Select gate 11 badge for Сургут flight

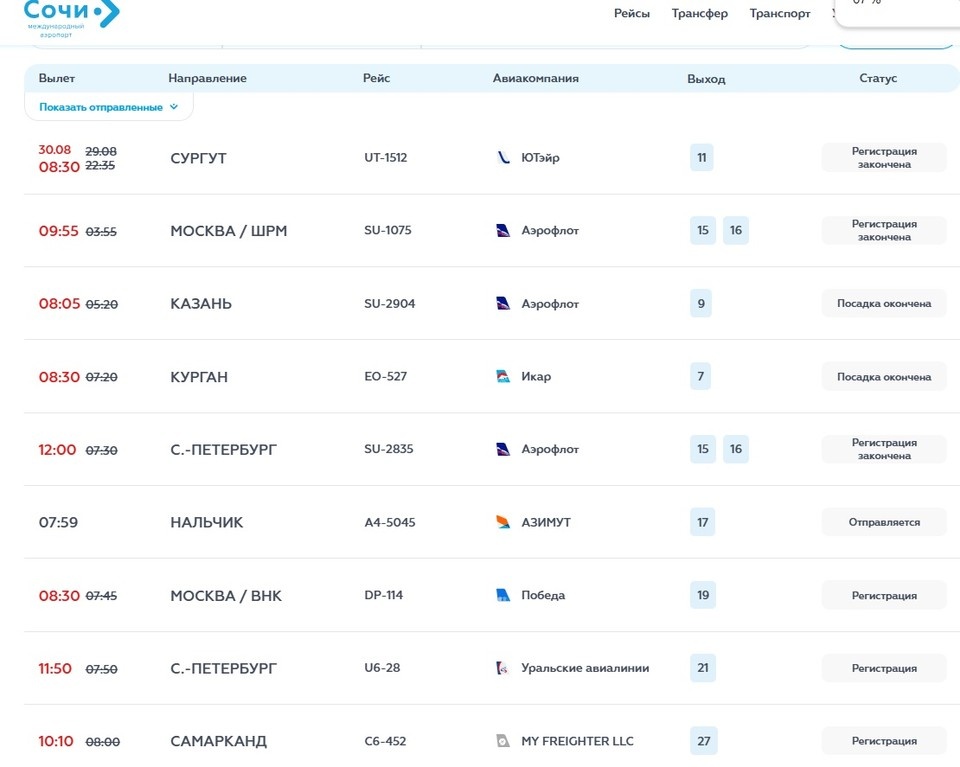[702, 157]
